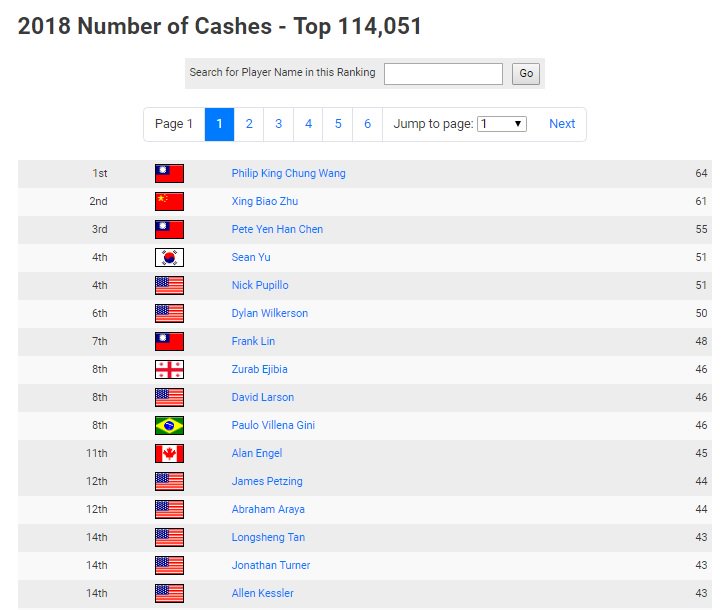This screenshot has height=610, width=725.
Task: Open Alan Engel's player profile
Action: pyautogui.click(x=257, y=453)
